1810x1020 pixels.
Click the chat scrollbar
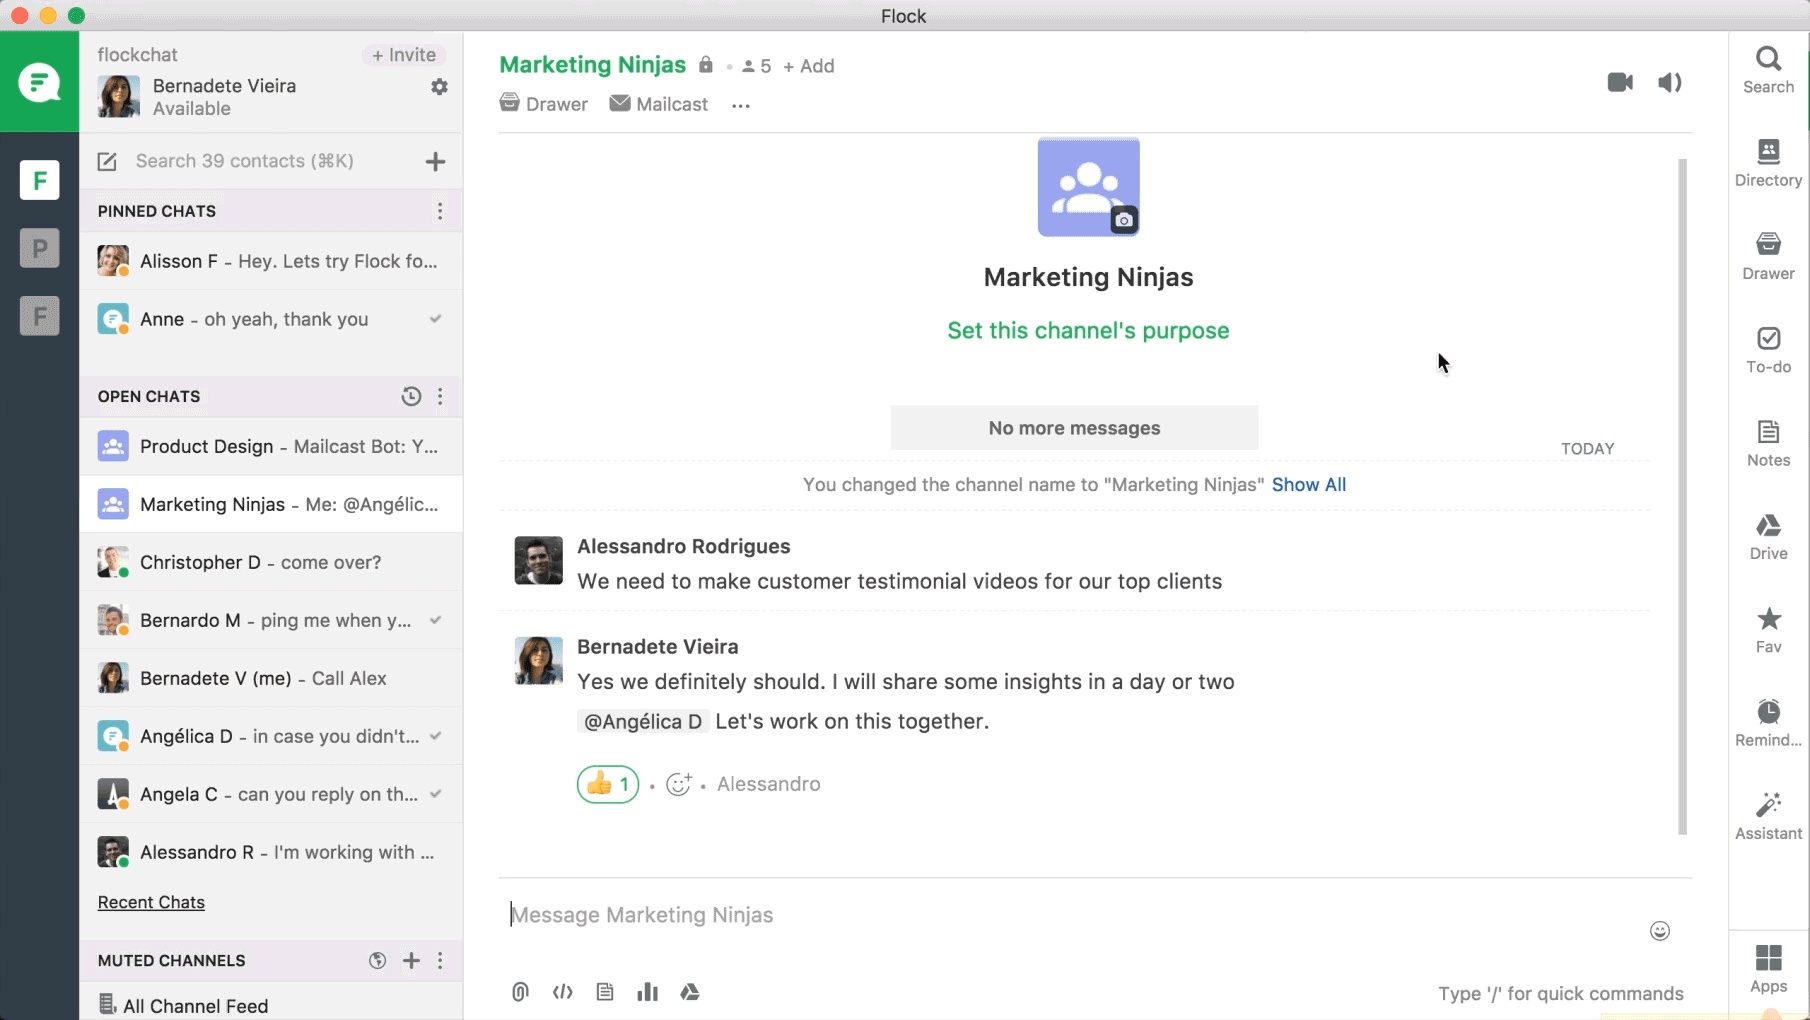(x=1682, y=496)
